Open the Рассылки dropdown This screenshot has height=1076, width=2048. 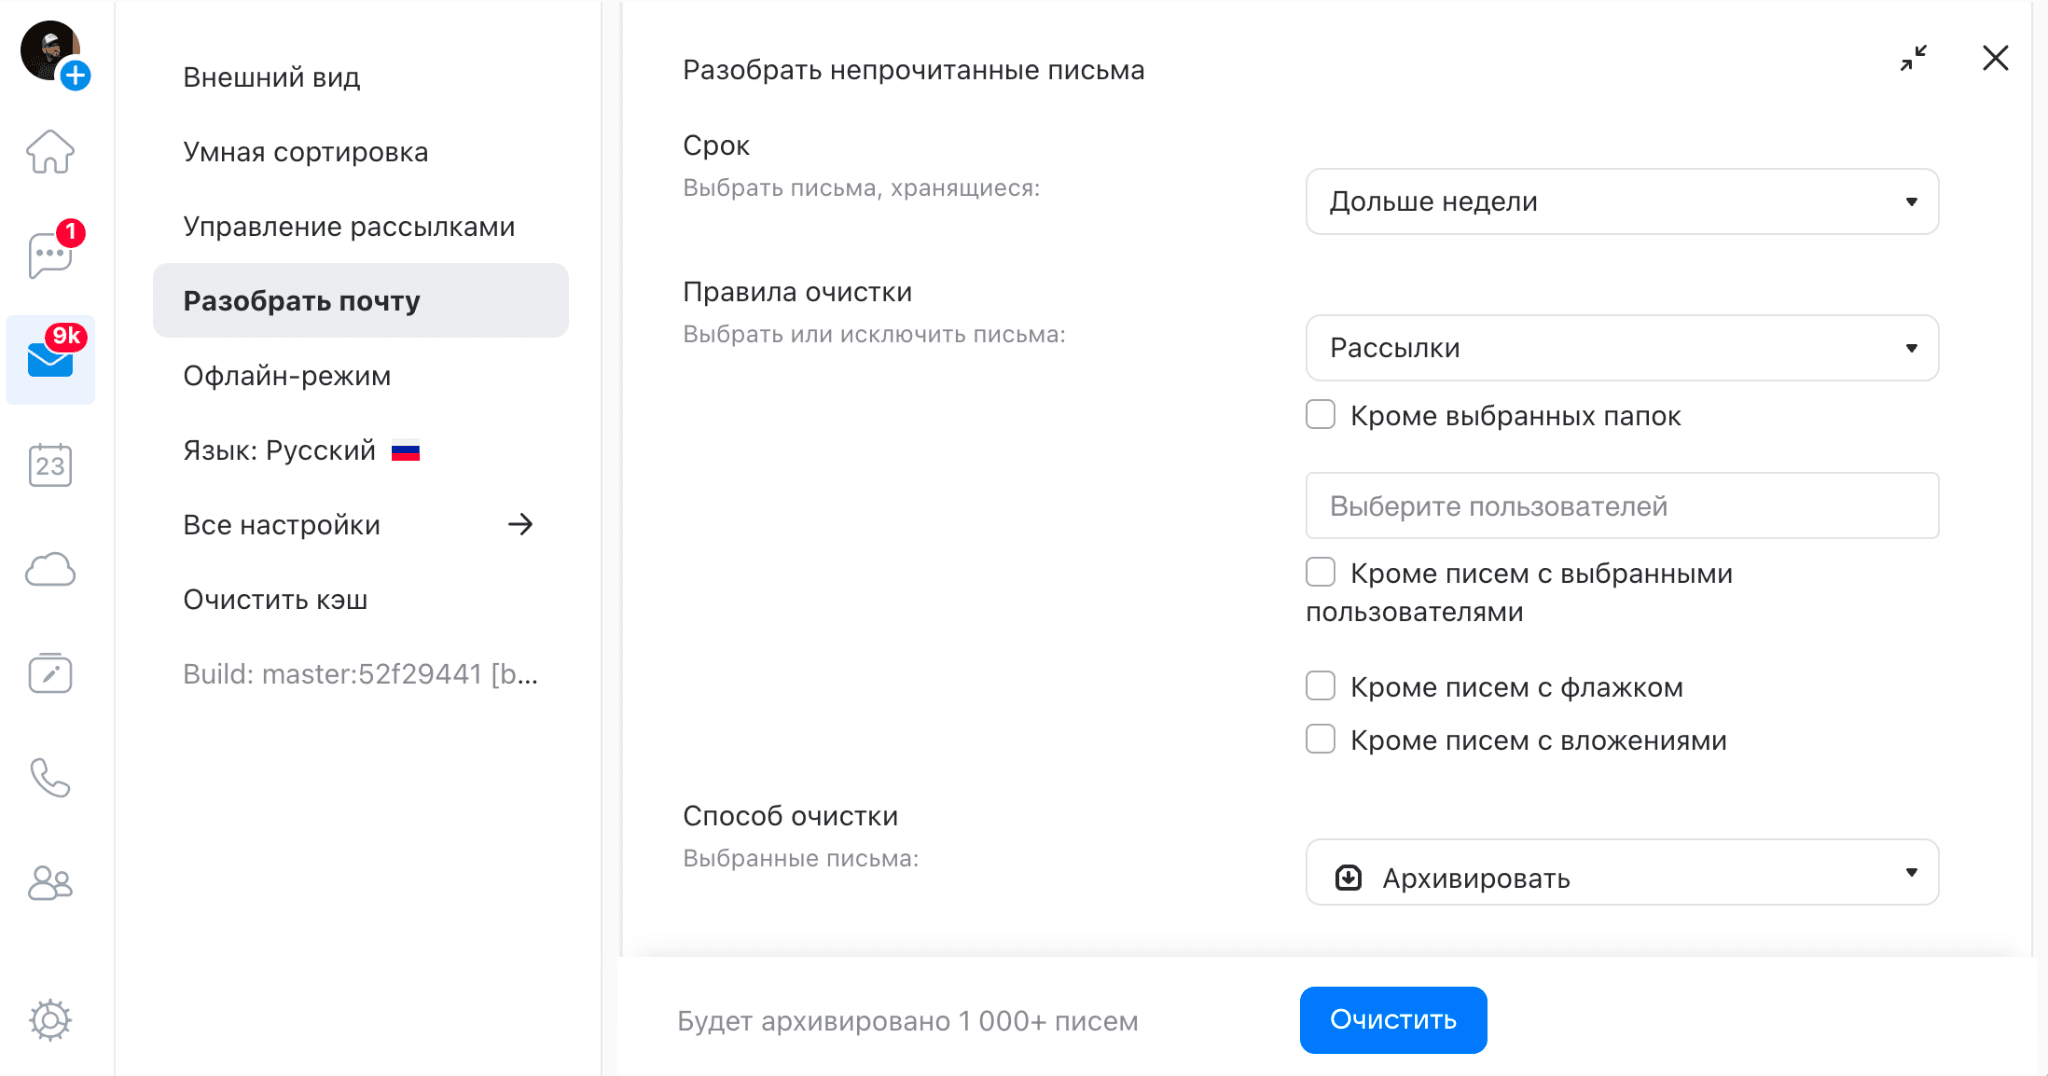(x=1622, y=348)
